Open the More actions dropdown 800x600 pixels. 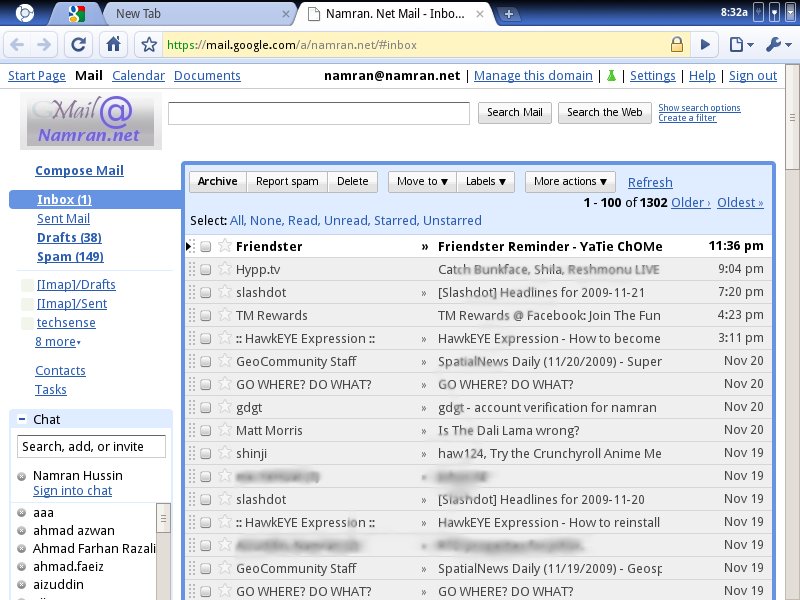point(570,181)
